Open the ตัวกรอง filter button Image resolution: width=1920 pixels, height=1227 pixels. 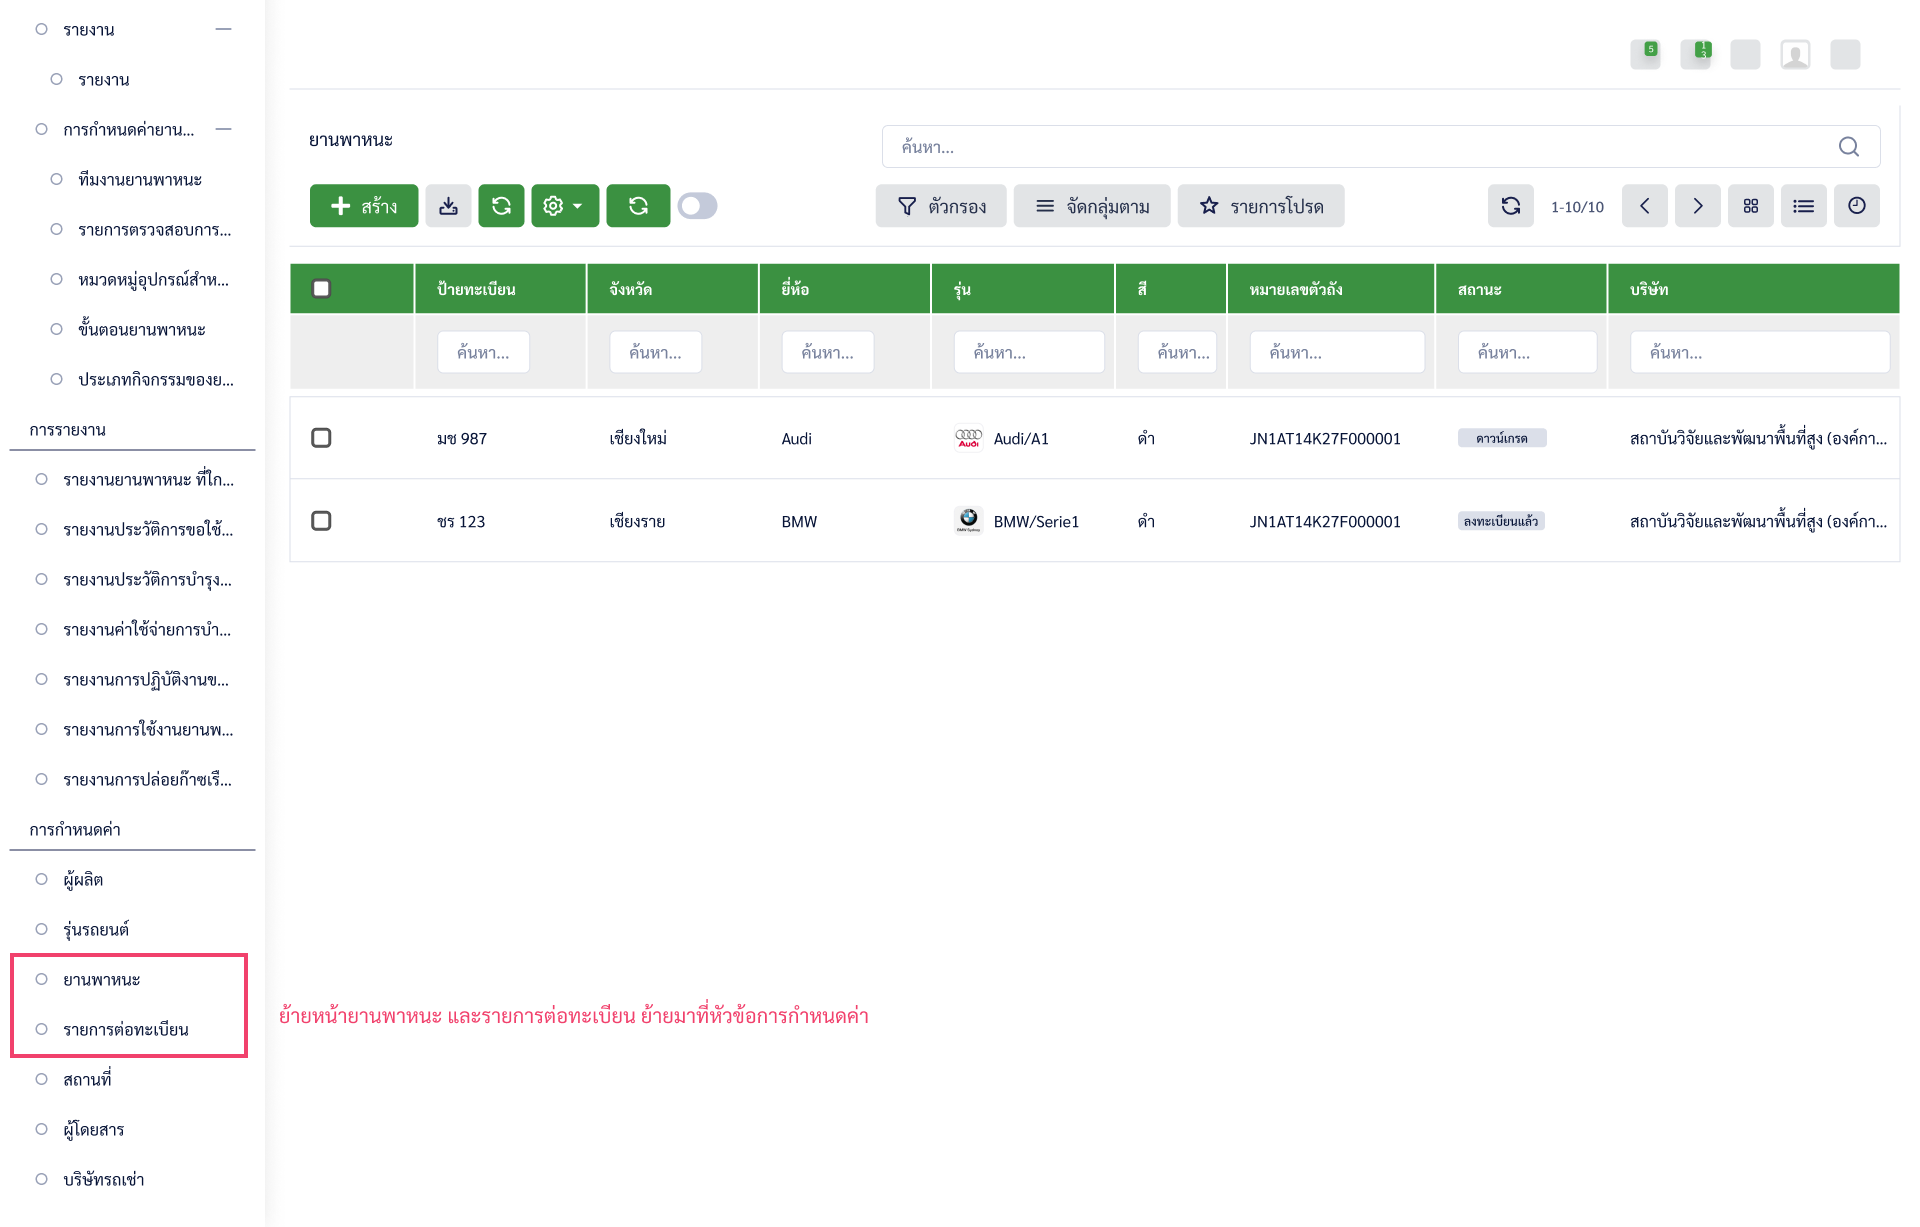point(941,206)
